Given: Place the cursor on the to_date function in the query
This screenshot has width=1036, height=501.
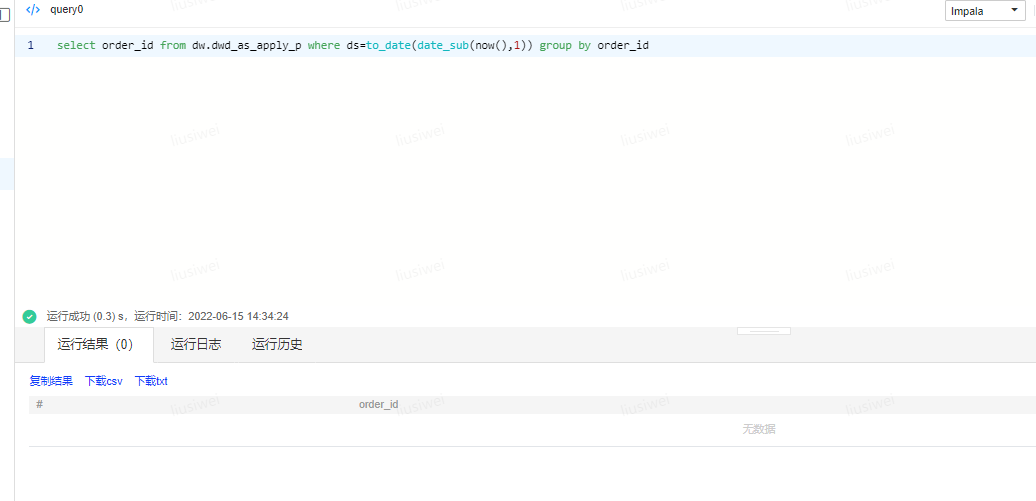Looking at the screenshot, I should [x=388, y=46].
